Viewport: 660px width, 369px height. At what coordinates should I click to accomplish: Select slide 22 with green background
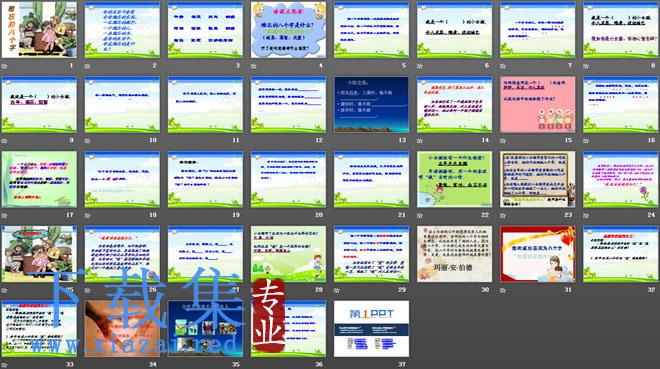coord(455,179)
